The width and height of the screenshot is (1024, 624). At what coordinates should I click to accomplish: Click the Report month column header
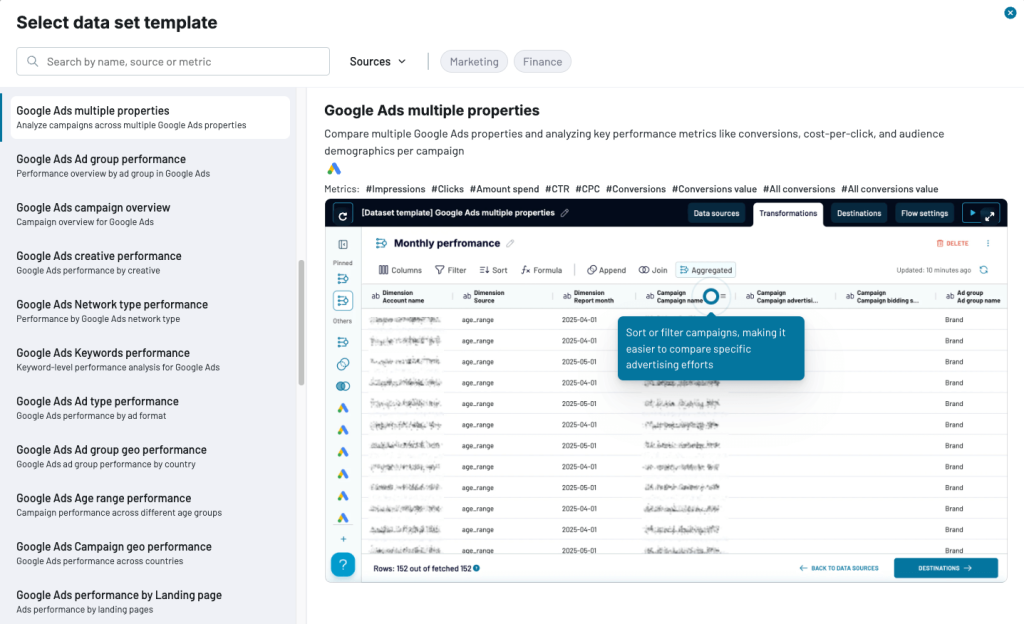point(596,297)
